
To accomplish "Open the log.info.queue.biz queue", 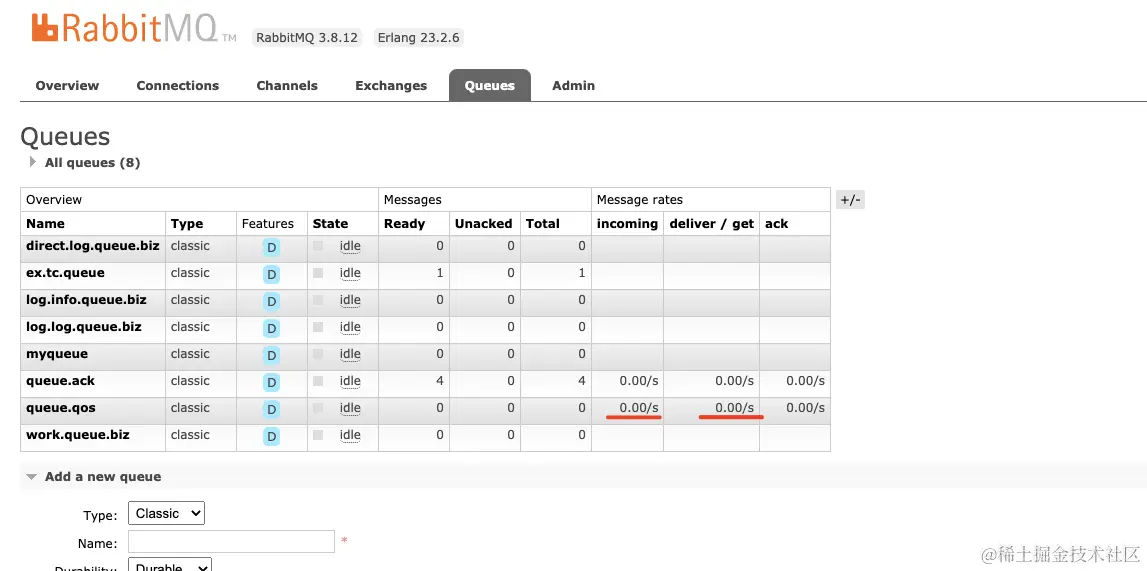I will tap(86, 300).
